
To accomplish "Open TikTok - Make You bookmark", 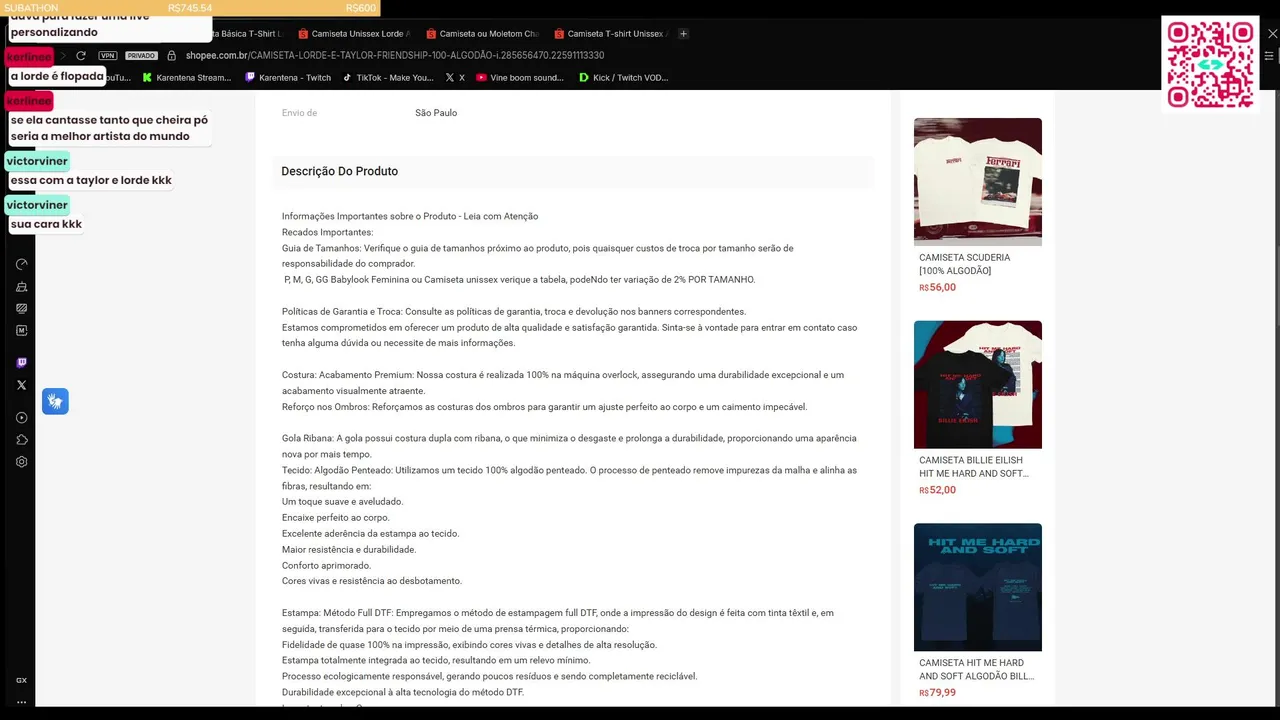I will tap(388, 78).
